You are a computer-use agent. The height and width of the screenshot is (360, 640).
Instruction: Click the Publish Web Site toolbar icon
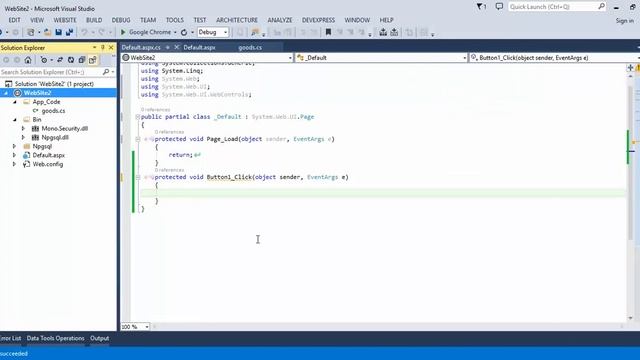pyautogui.click(x=394, y=32)
